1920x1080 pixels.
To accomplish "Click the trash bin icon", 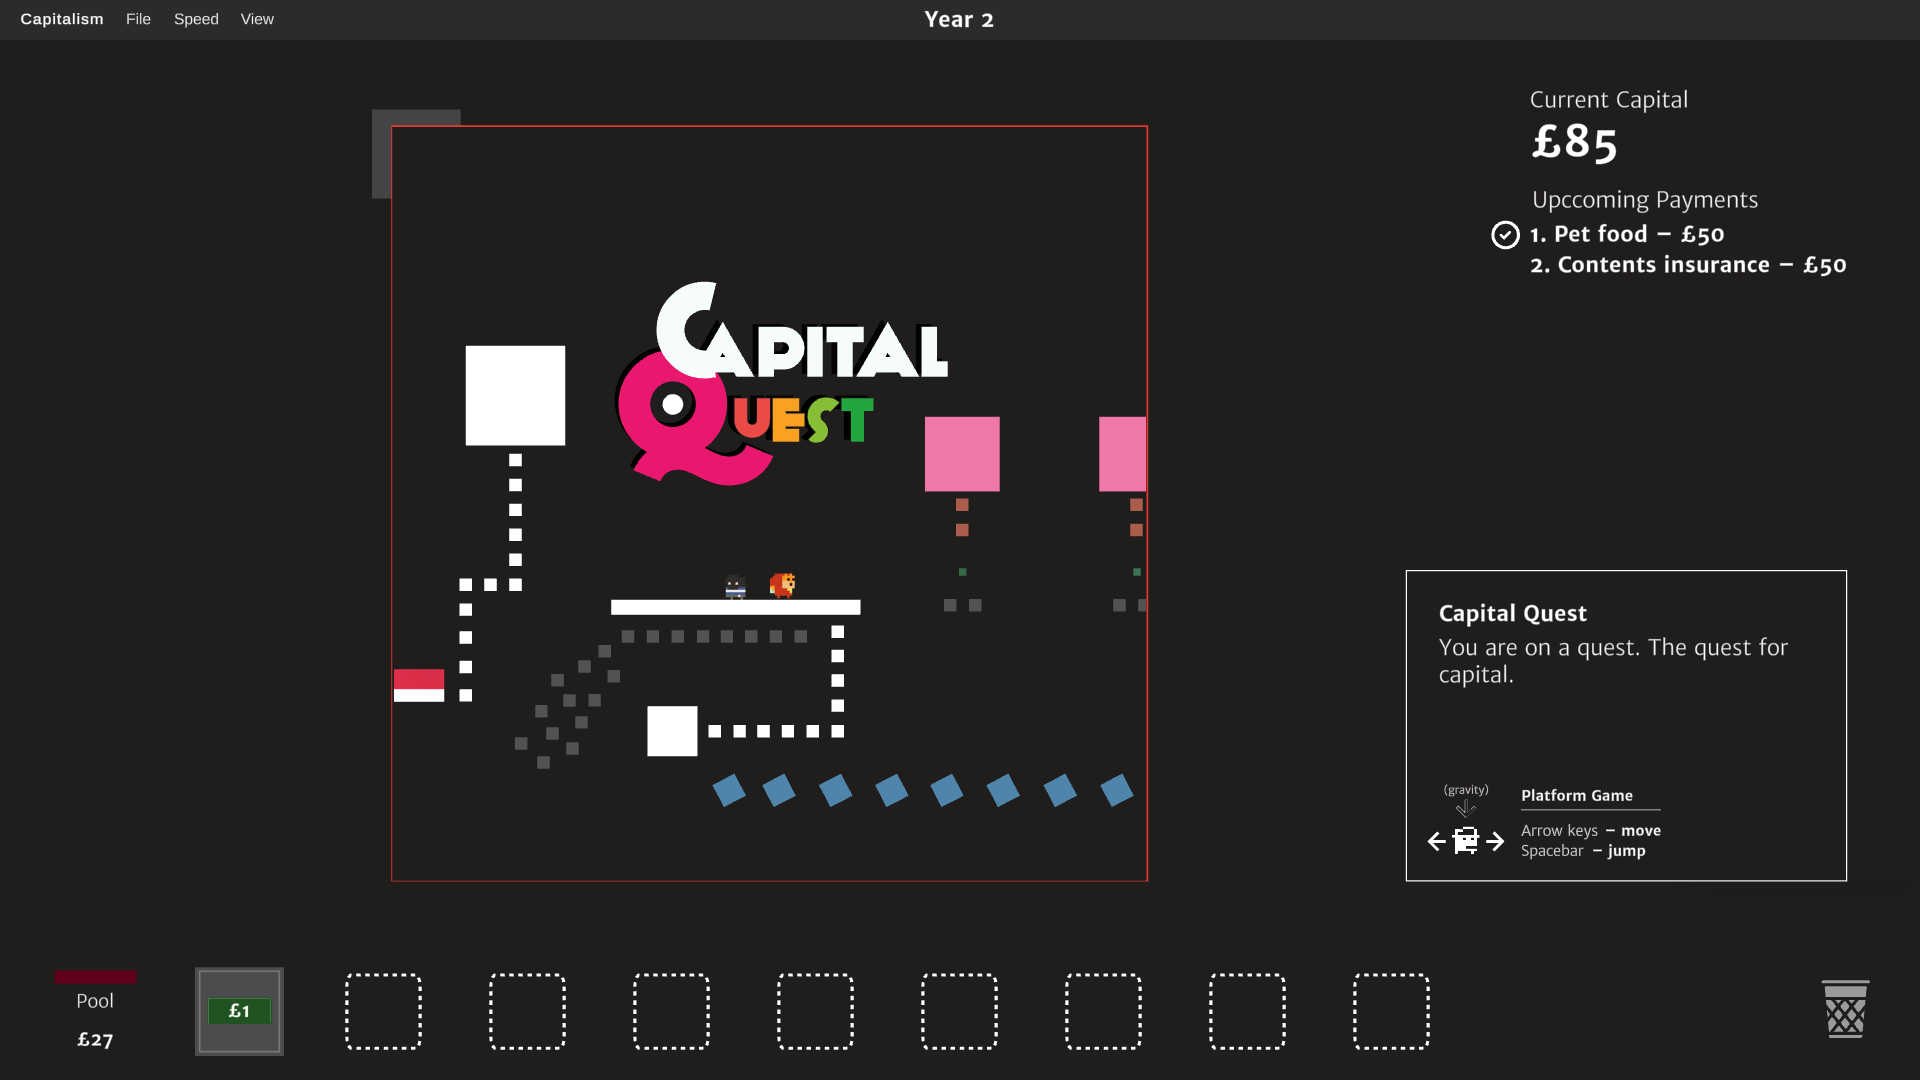I will (1845, 1009).
